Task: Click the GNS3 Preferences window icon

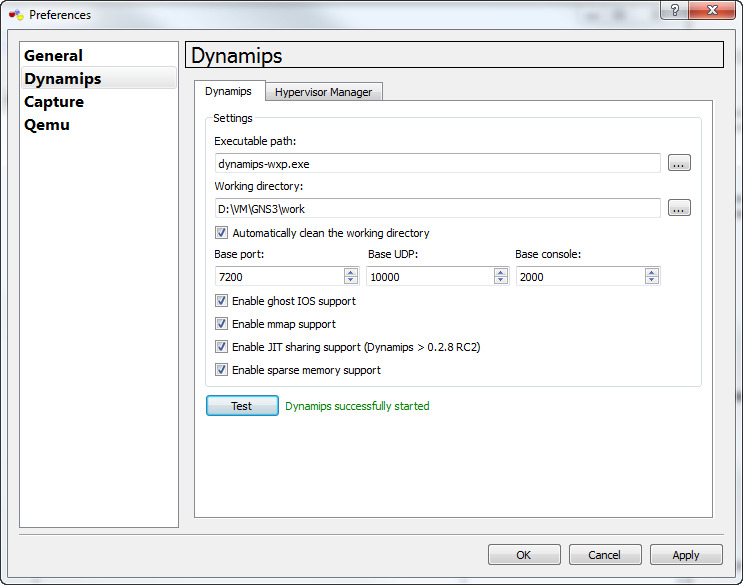Action: (x=16, y=15)
